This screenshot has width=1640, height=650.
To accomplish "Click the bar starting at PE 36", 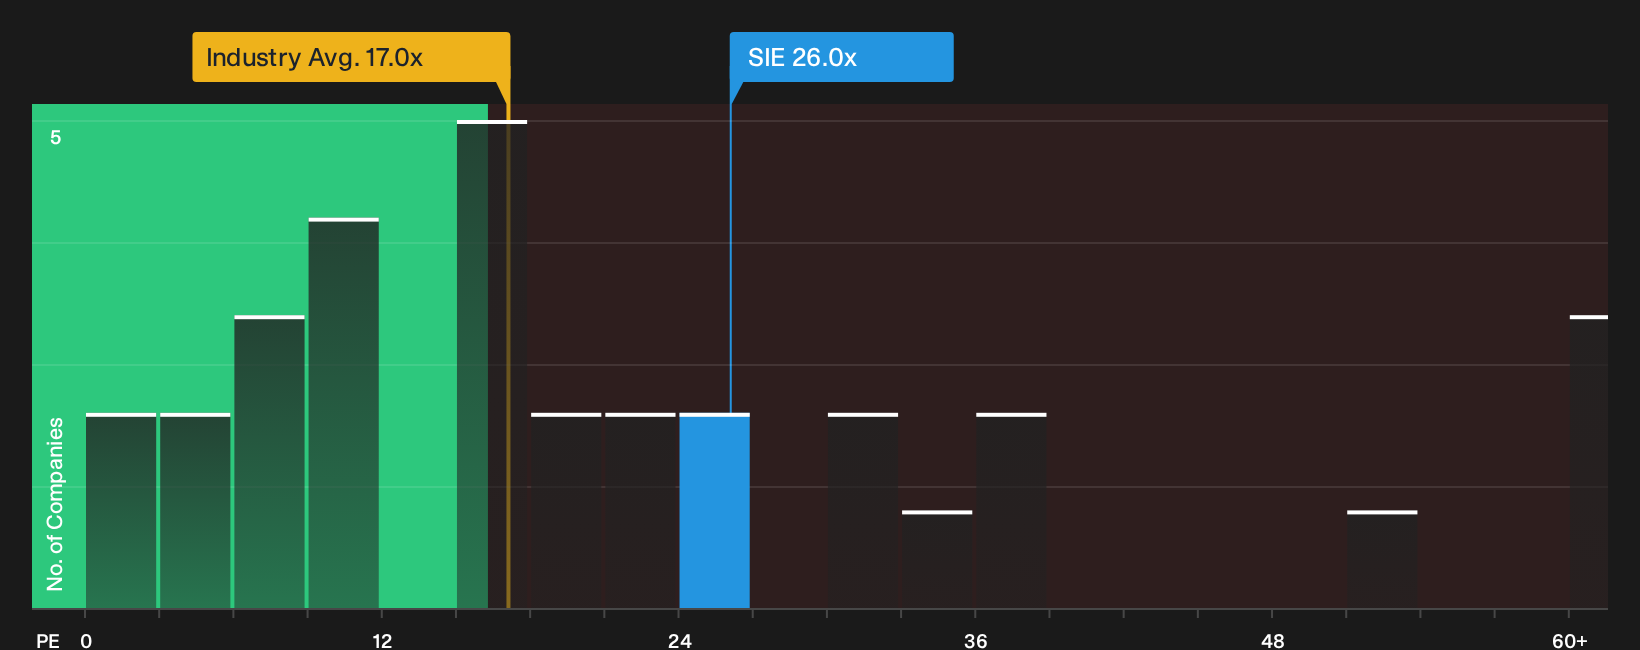I will point(1011,511).
